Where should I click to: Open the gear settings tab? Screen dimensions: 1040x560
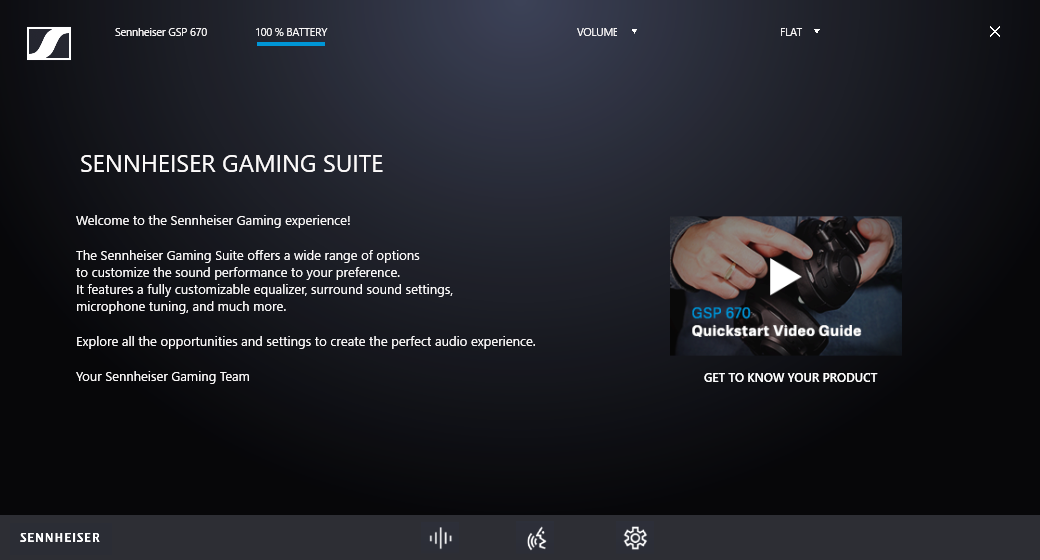click(635, 537)
